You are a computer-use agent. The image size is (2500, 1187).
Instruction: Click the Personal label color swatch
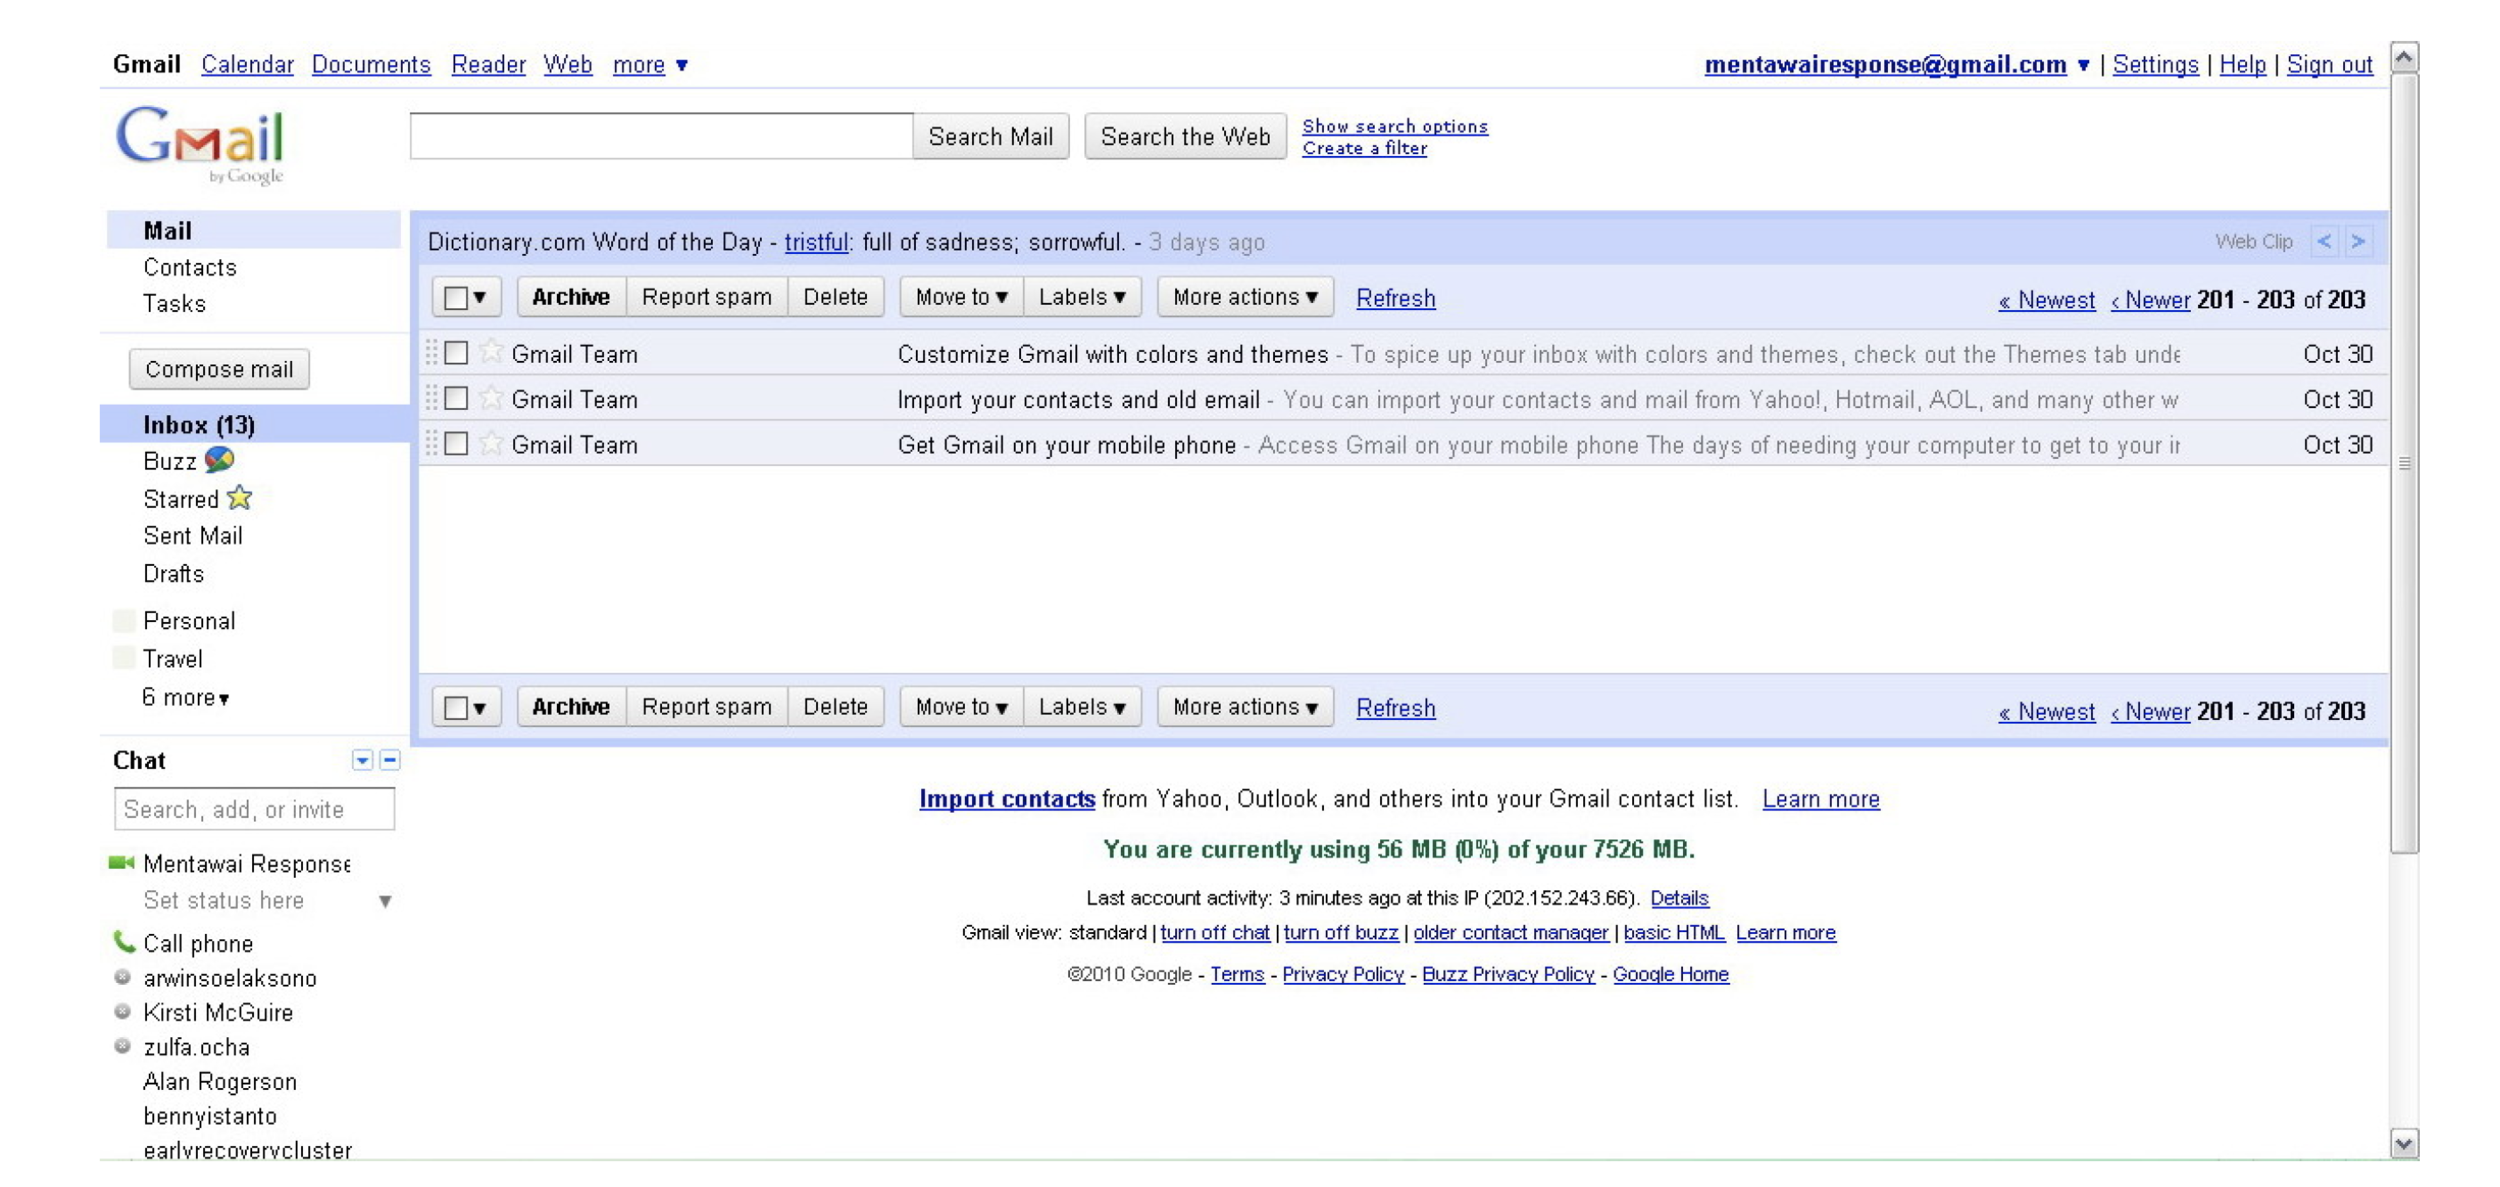click(124, 621)
